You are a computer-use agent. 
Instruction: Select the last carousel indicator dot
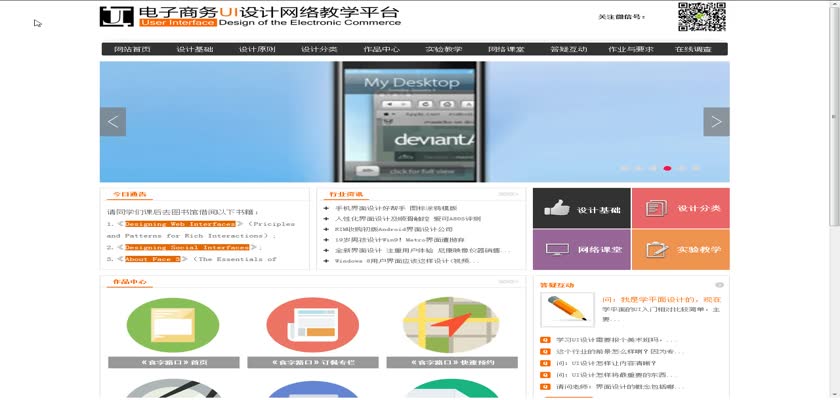click(x=696, y=168)
